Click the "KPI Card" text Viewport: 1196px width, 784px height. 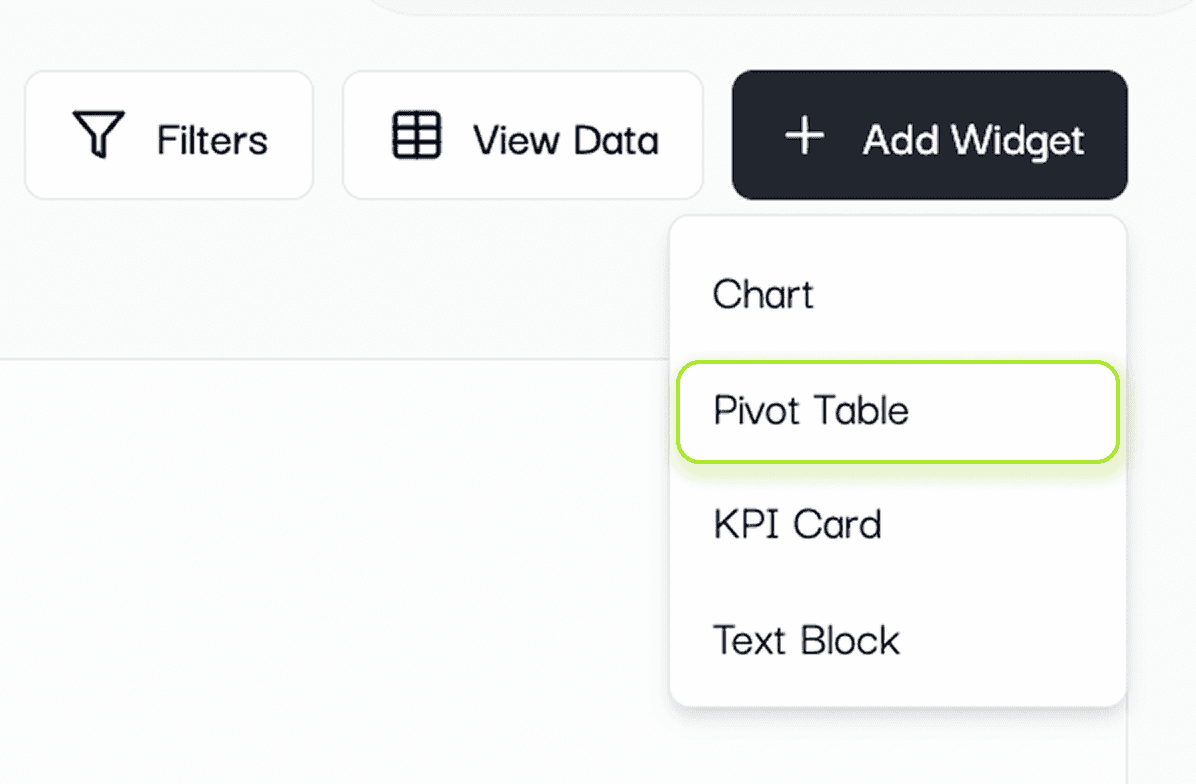[797, 525]
